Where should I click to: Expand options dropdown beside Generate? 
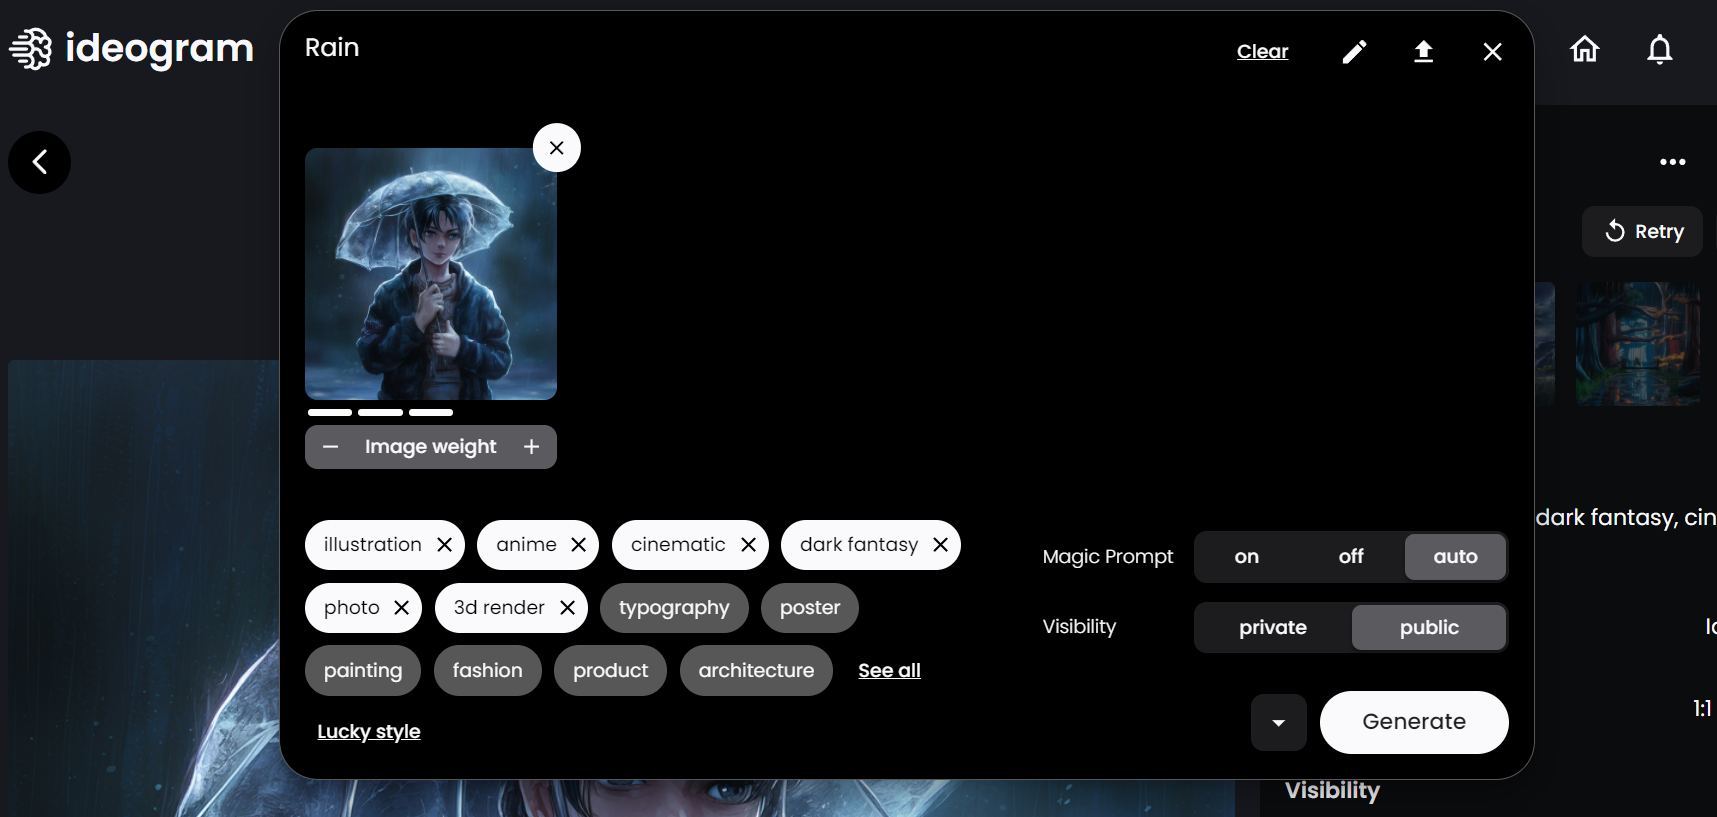tap(1278, 722)
